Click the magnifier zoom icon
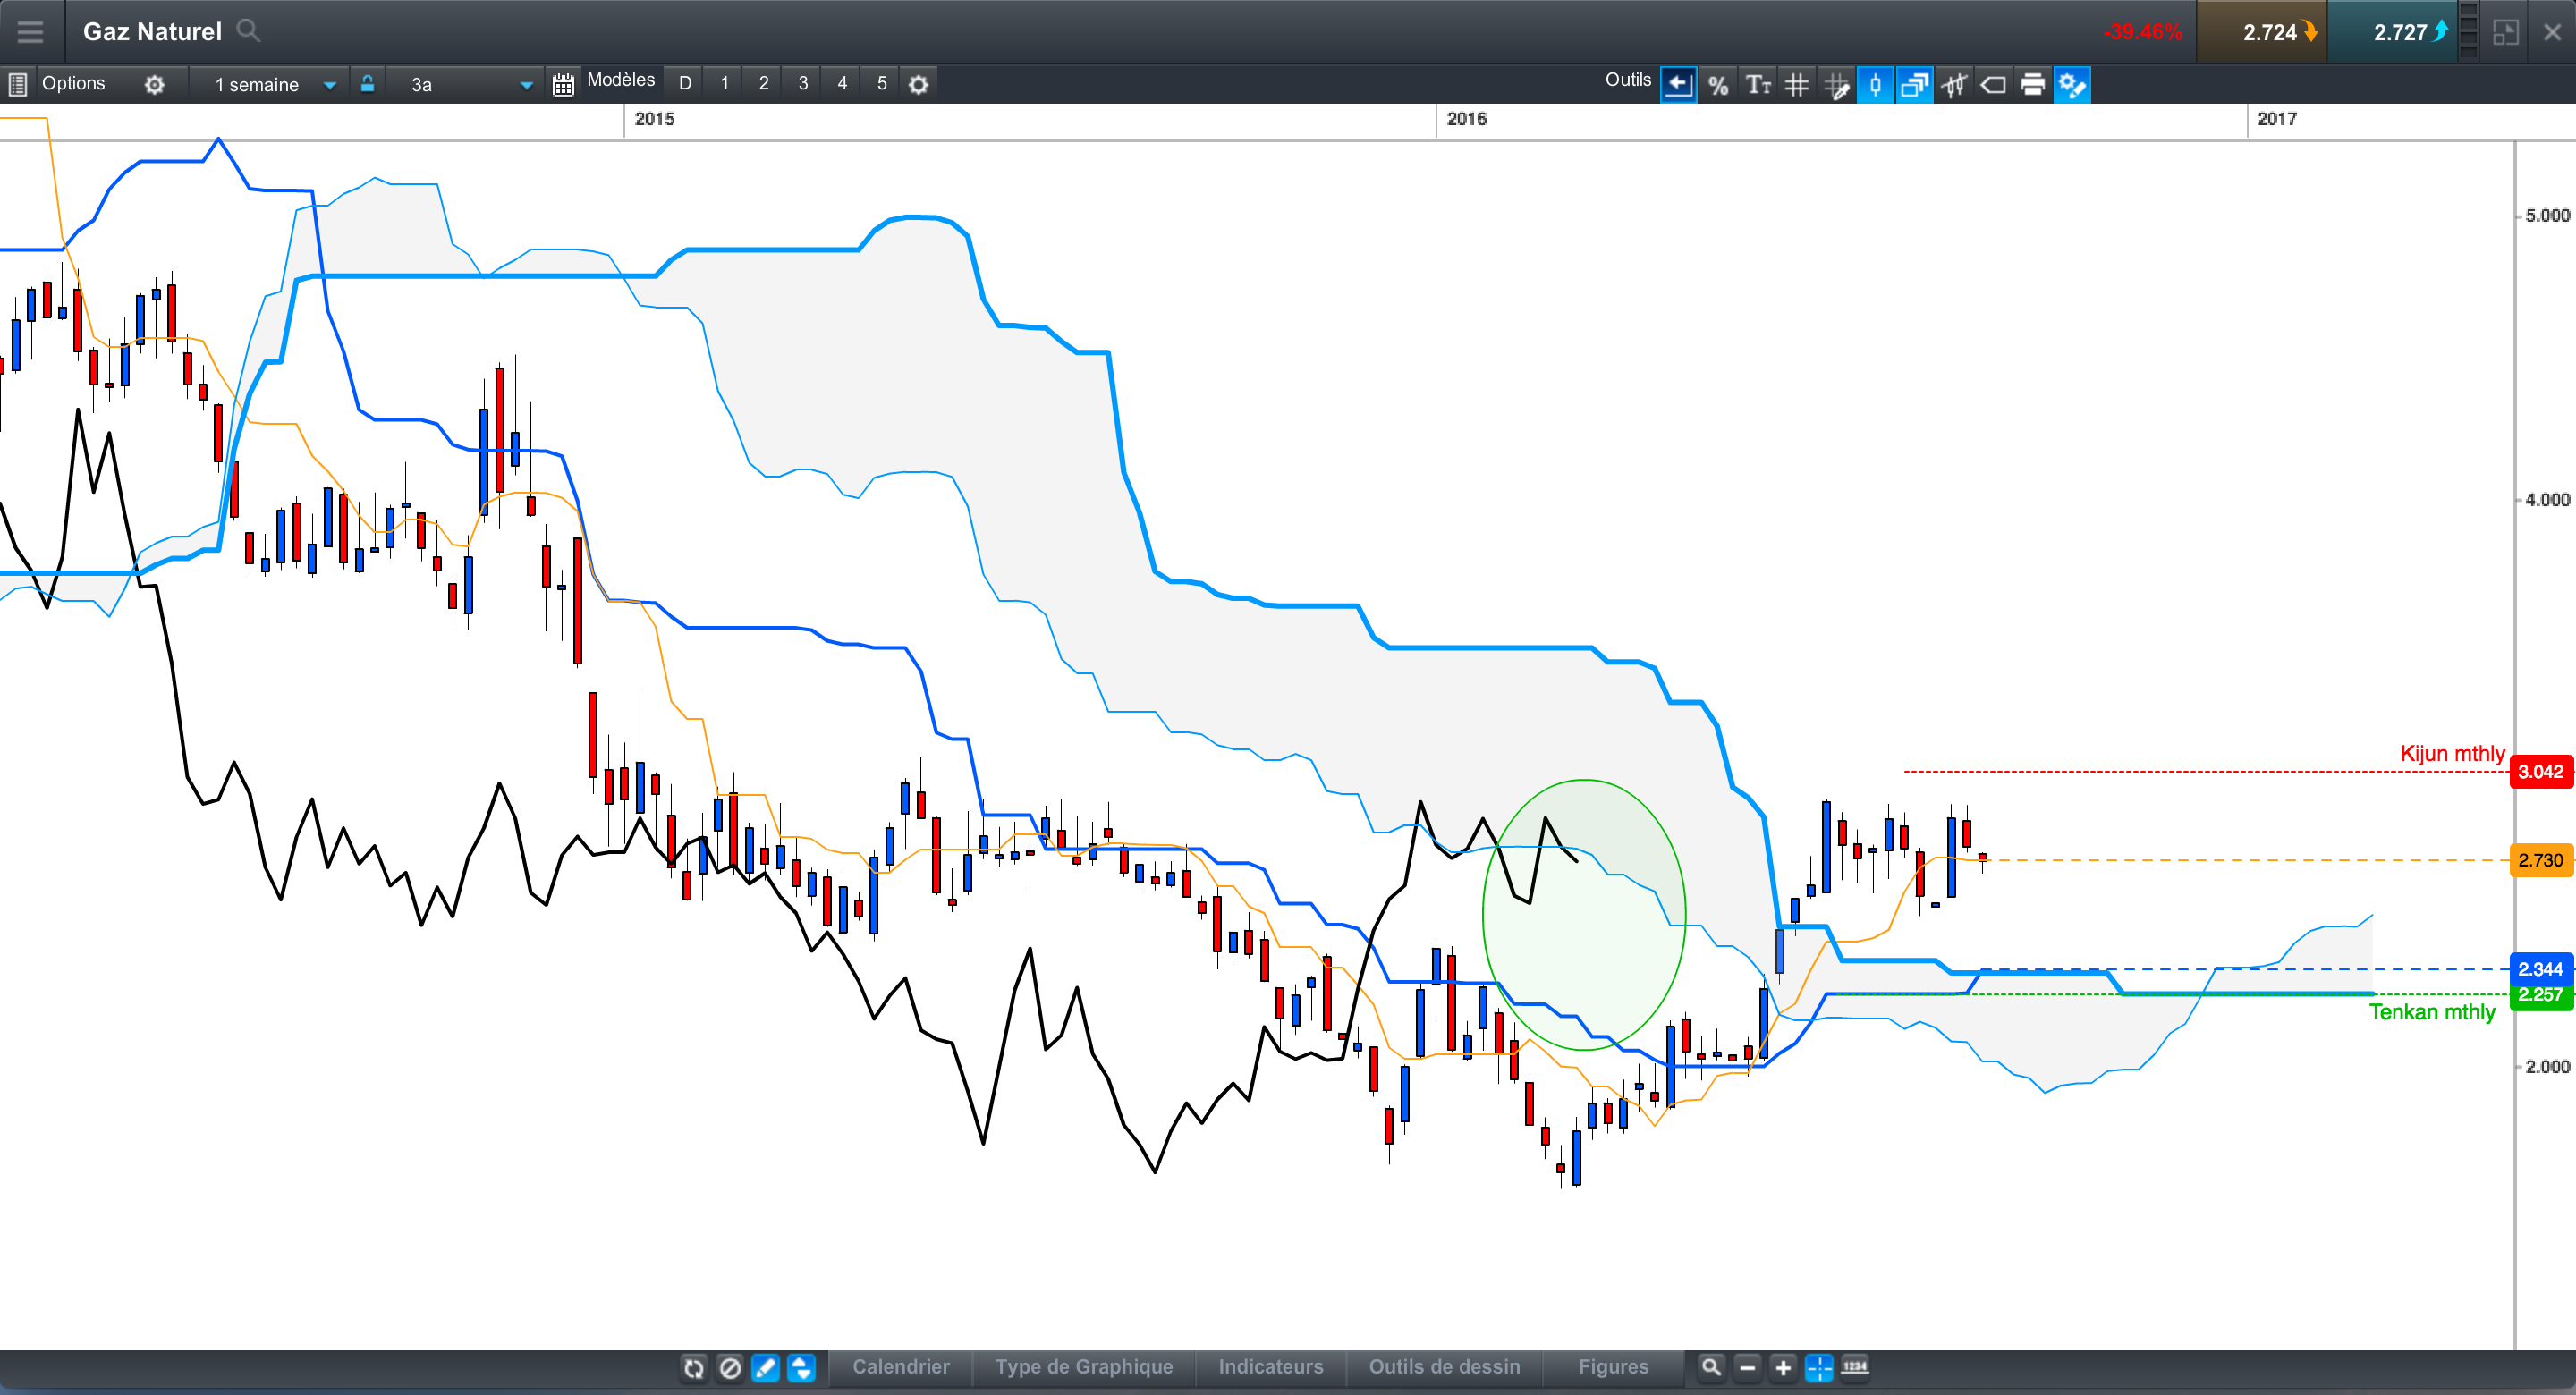 point(1711,1366)
